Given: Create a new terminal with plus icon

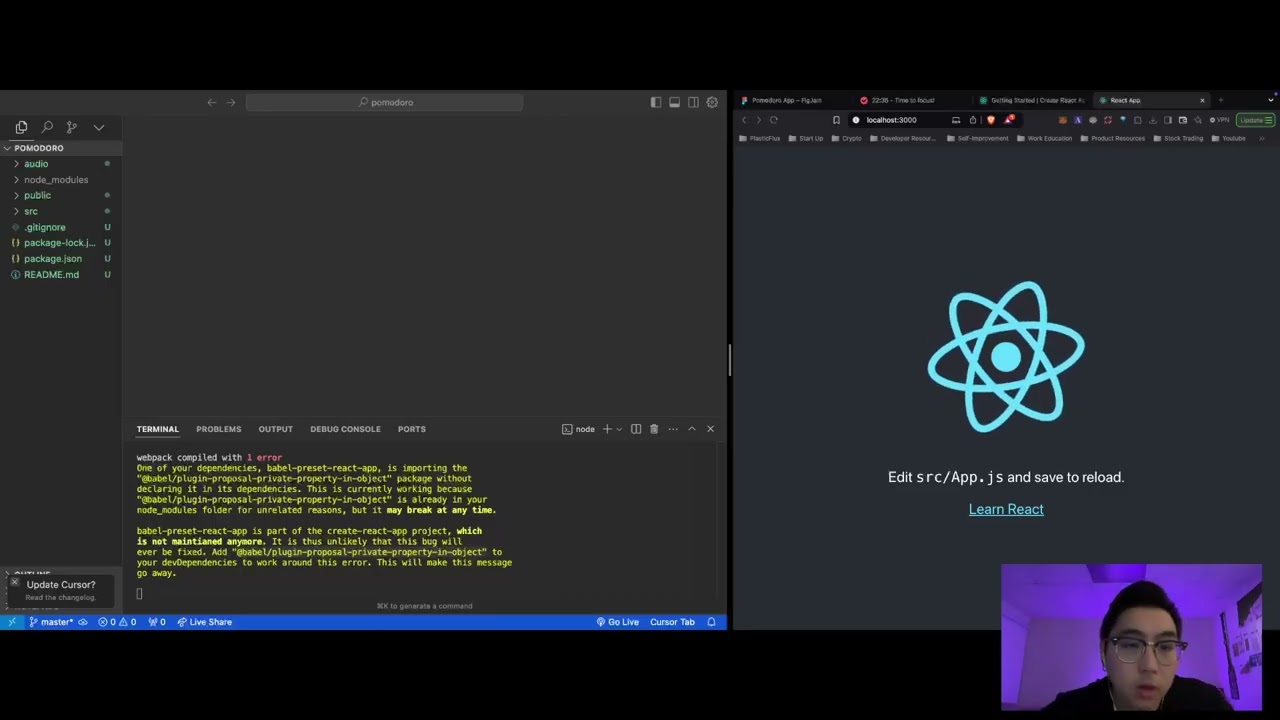Looking at the screenshot, I should click(x=607, y=429).
